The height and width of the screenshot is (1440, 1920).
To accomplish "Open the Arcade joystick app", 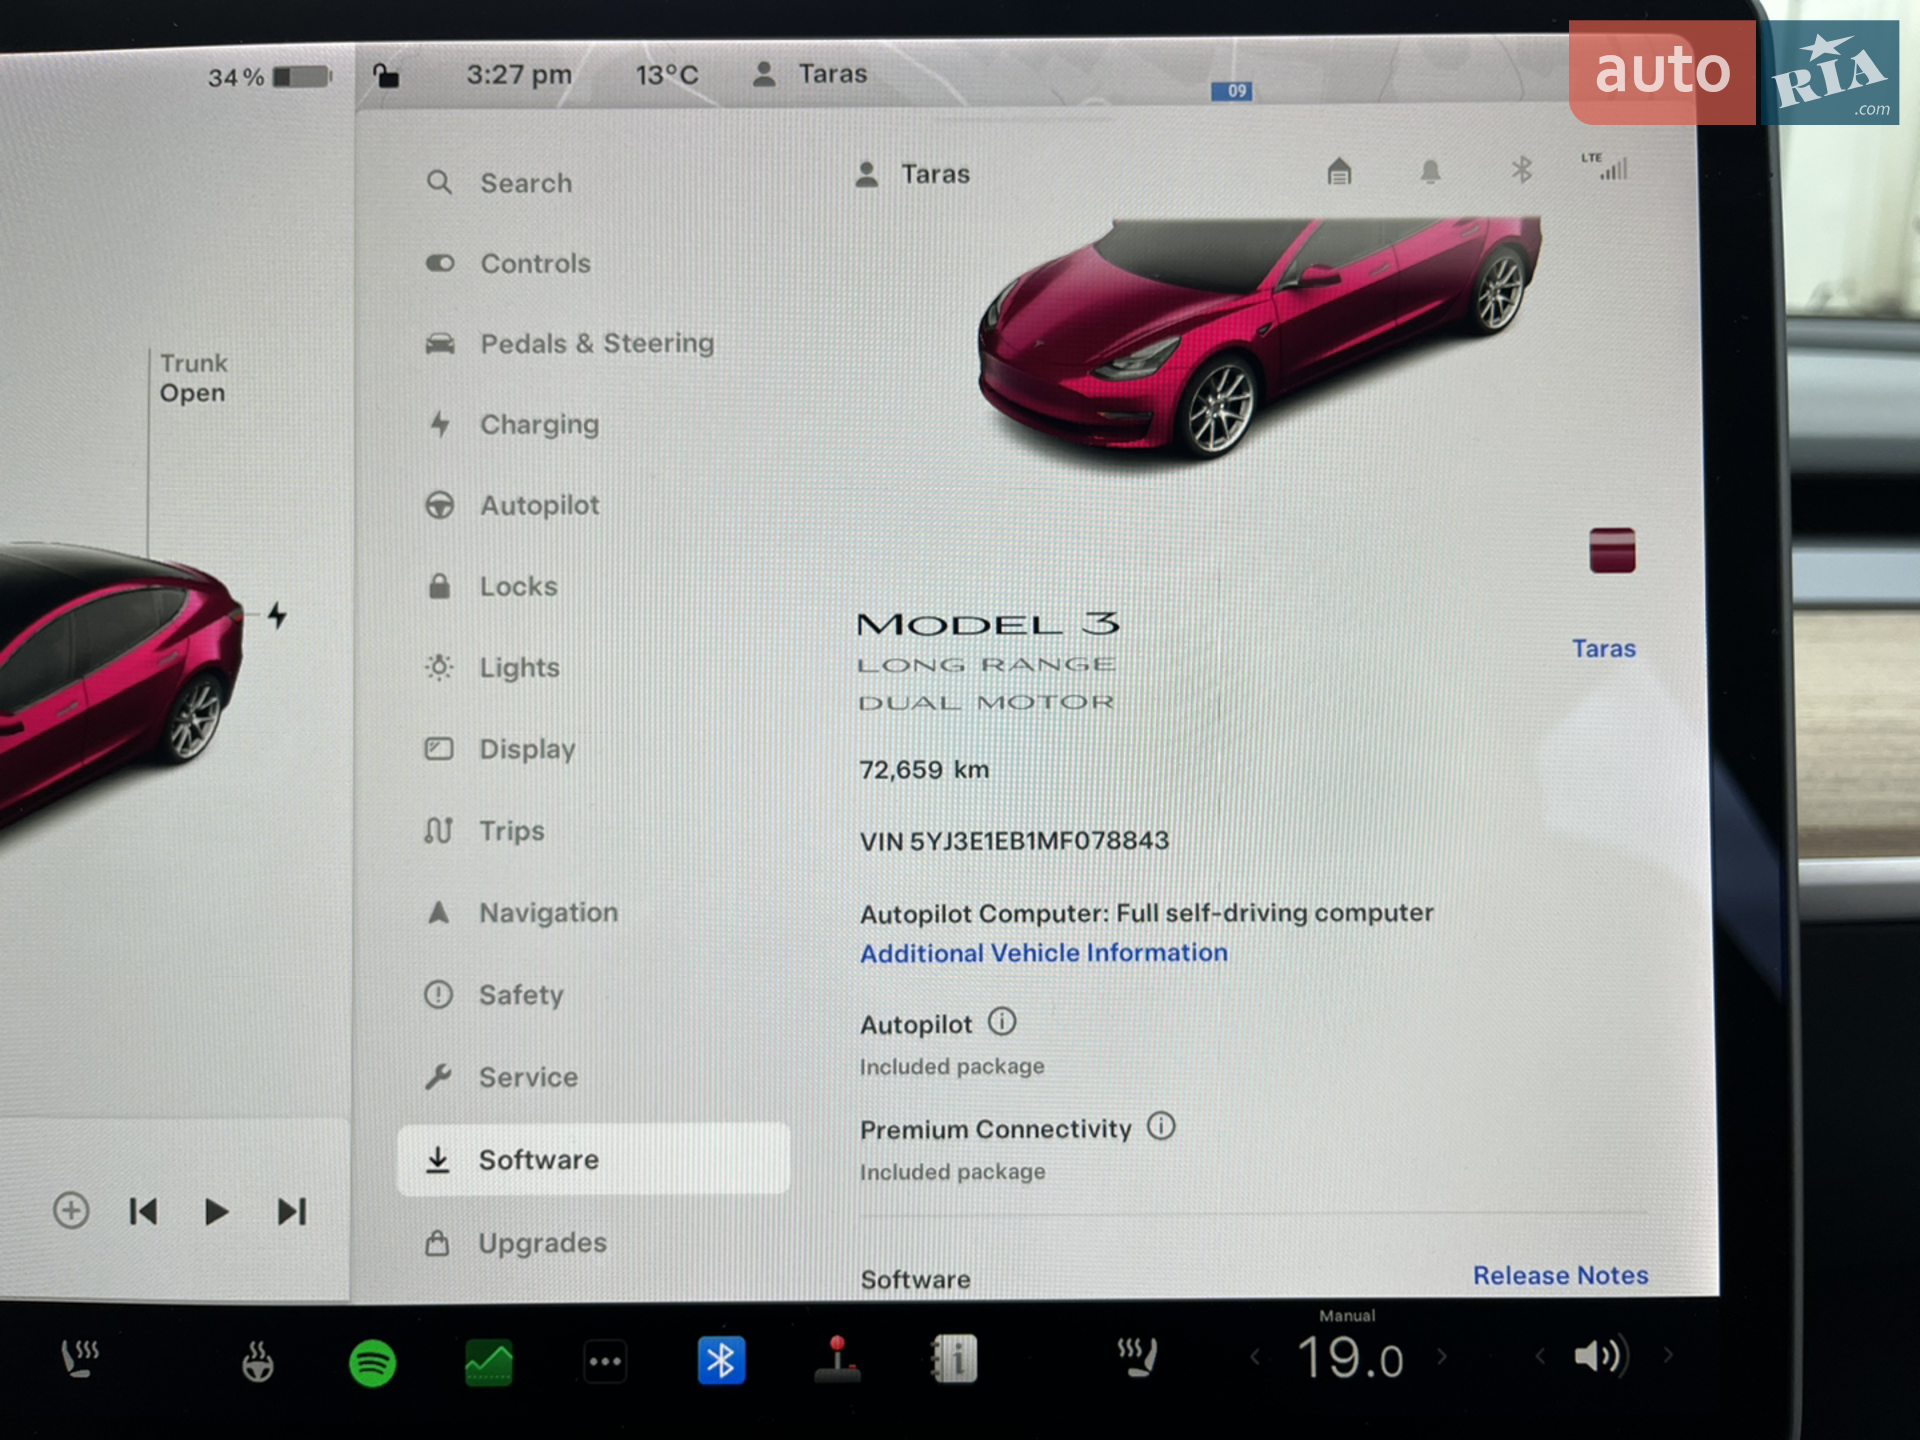I will [x=838, y=1360].
